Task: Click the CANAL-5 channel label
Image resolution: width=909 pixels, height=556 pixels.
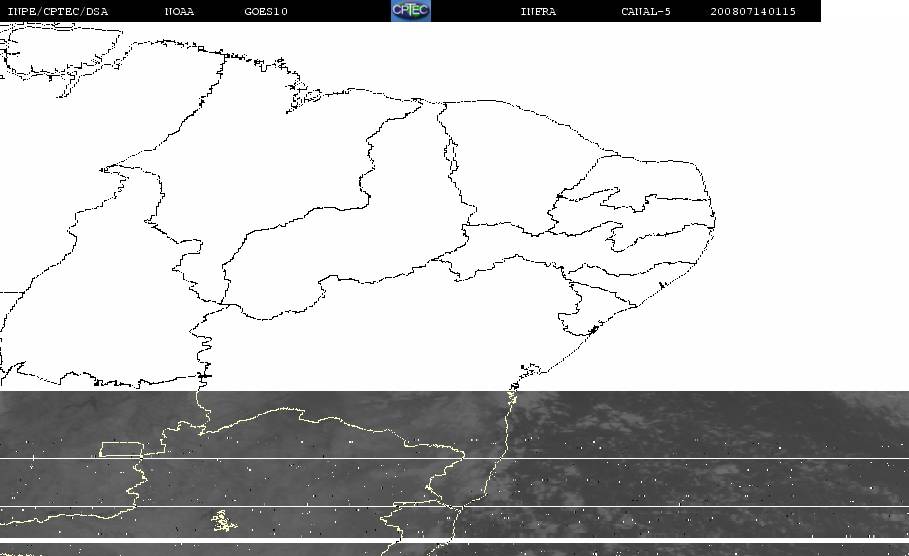Action: (x=646, y=12)
